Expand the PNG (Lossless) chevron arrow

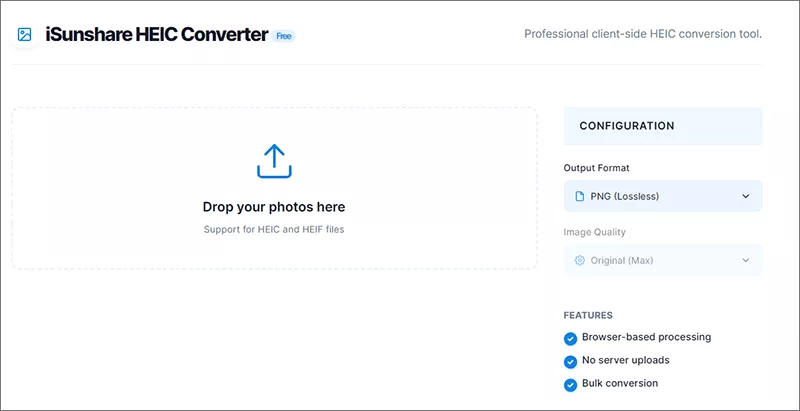(746, 196)
